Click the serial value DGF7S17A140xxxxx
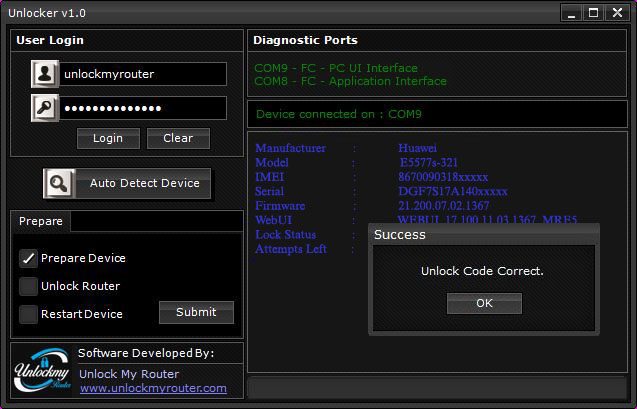Screen dimensions: 637x409 (453, 191)
